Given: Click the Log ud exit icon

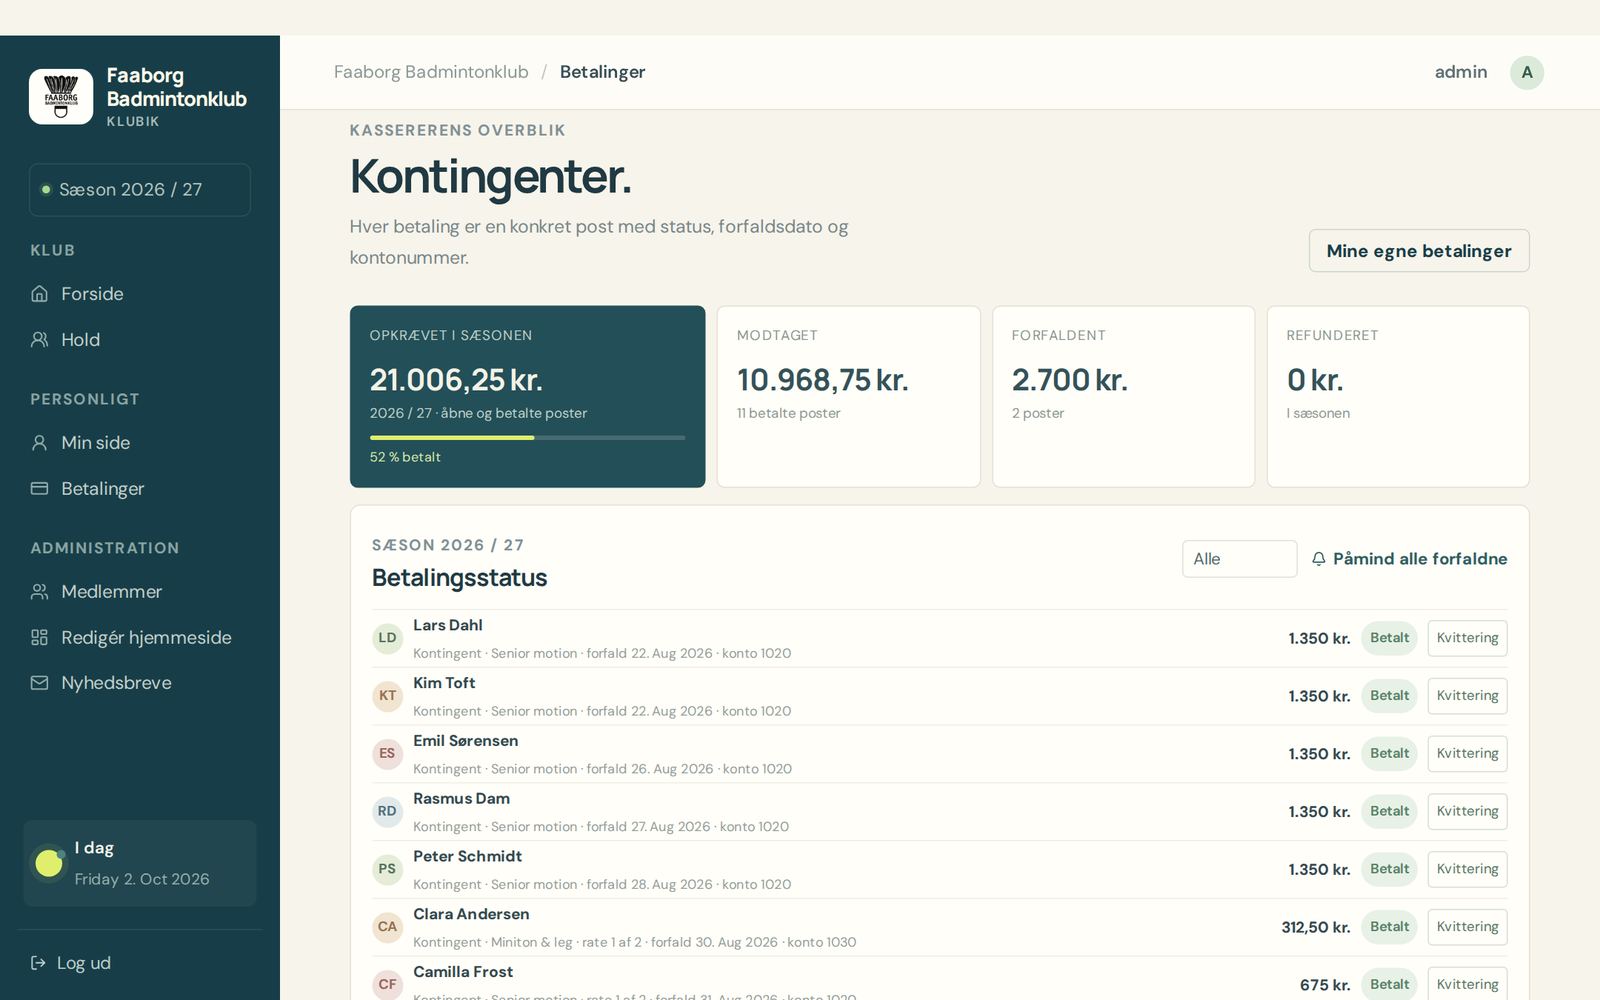Looking at the screenshot, I should [x=38, y=963].
